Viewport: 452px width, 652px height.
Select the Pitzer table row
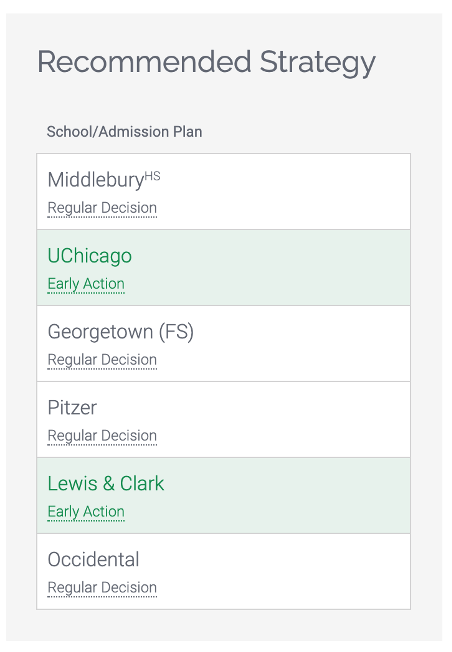pos(224,419)
